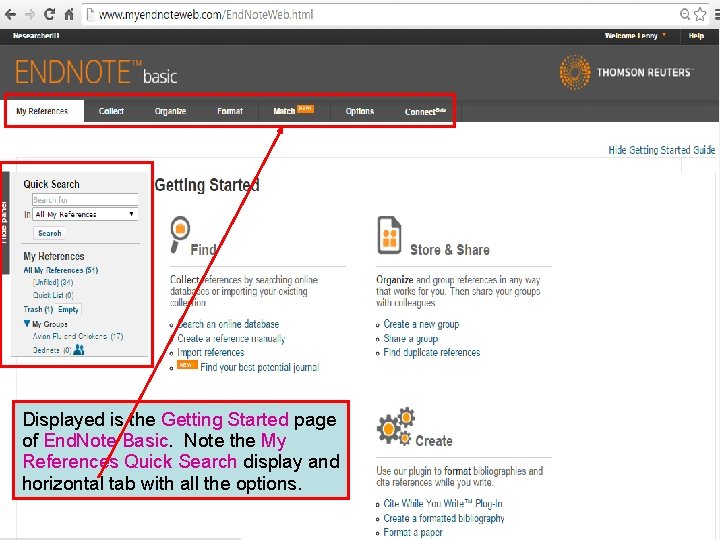Click the Getting Started heading

207,185
